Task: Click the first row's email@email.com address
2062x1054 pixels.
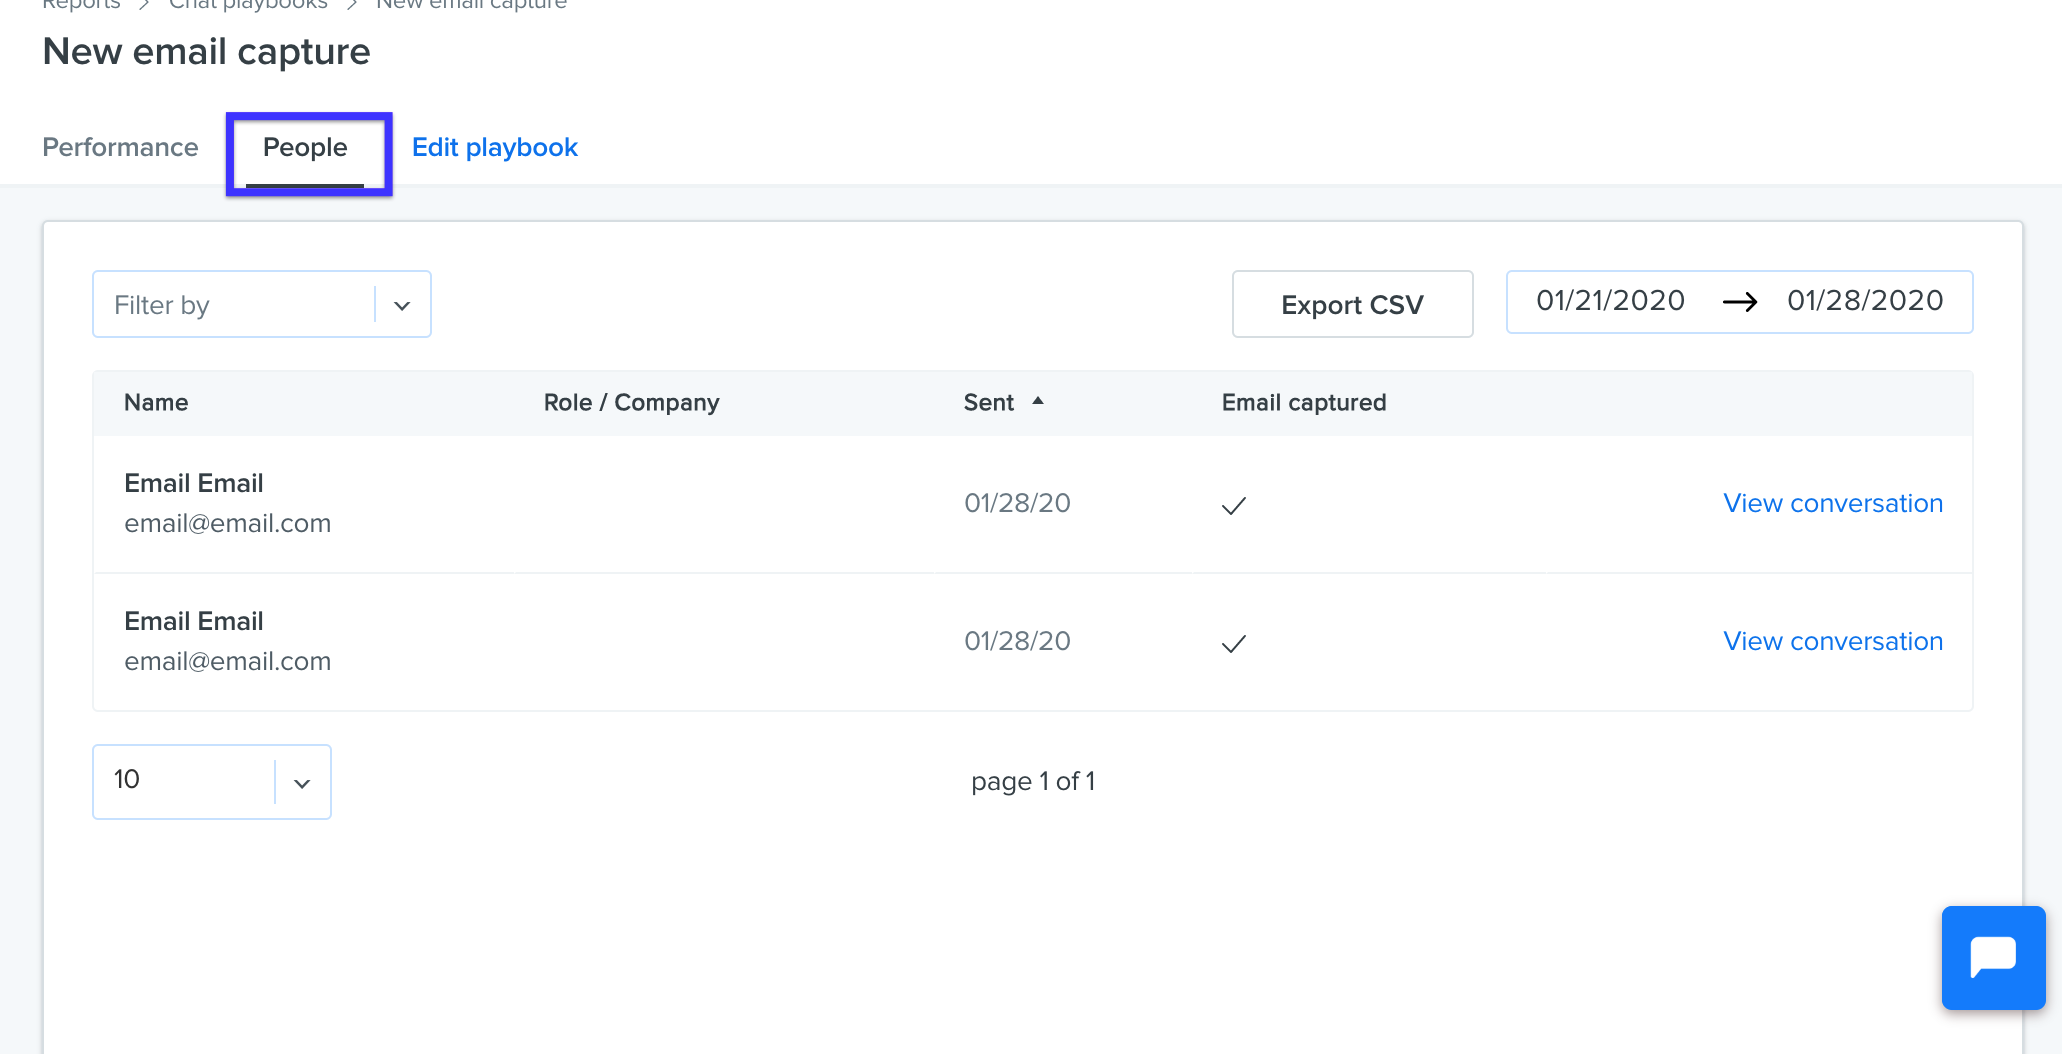Action: click(227, 523)
